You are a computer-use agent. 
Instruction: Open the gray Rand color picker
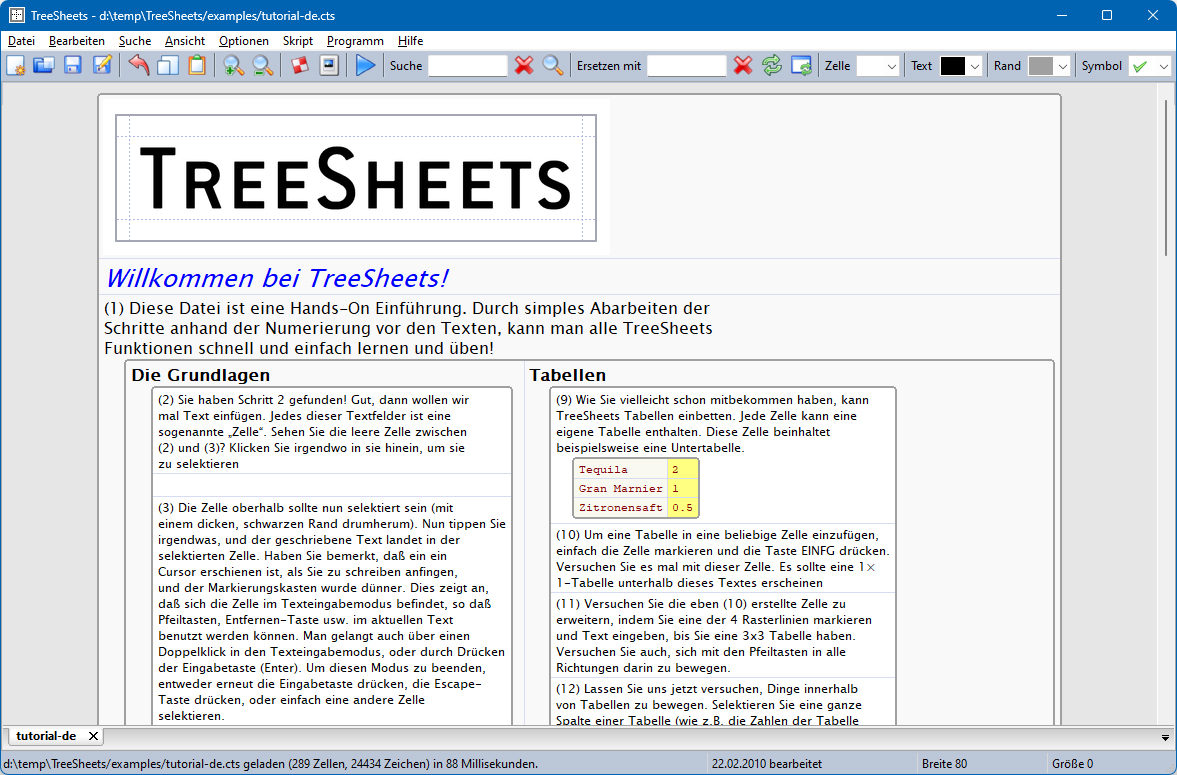[x=1049, y=66]
